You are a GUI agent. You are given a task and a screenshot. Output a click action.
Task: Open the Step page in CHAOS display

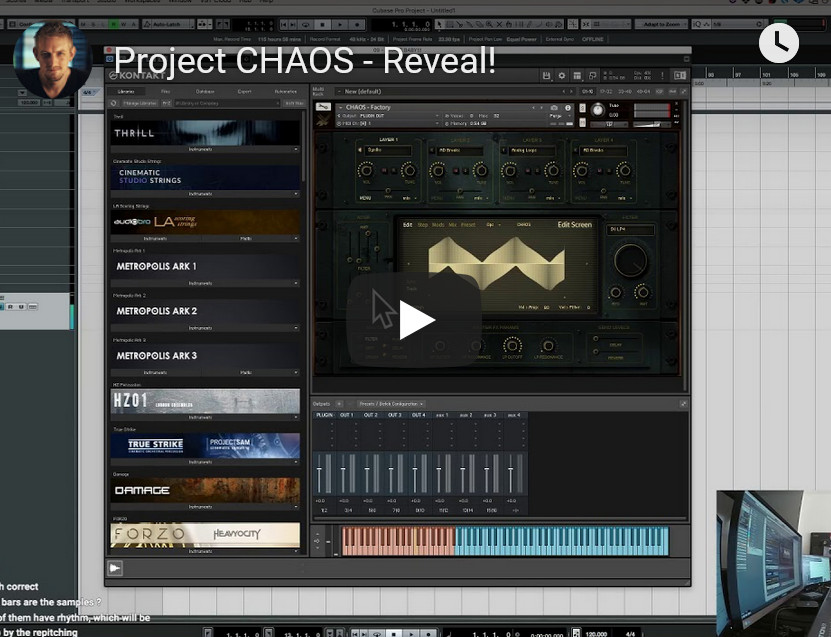(422, 225)
